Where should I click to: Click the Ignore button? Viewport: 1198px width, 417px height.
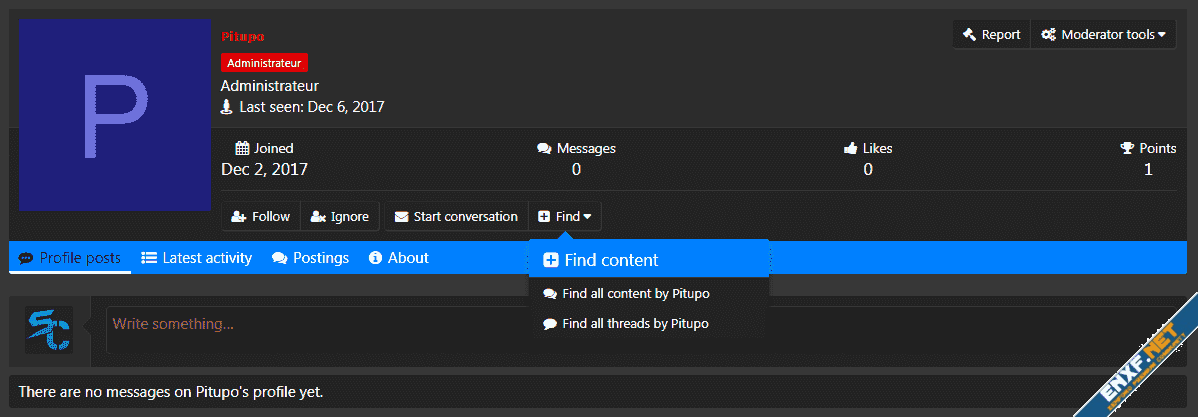pos(340,216)
